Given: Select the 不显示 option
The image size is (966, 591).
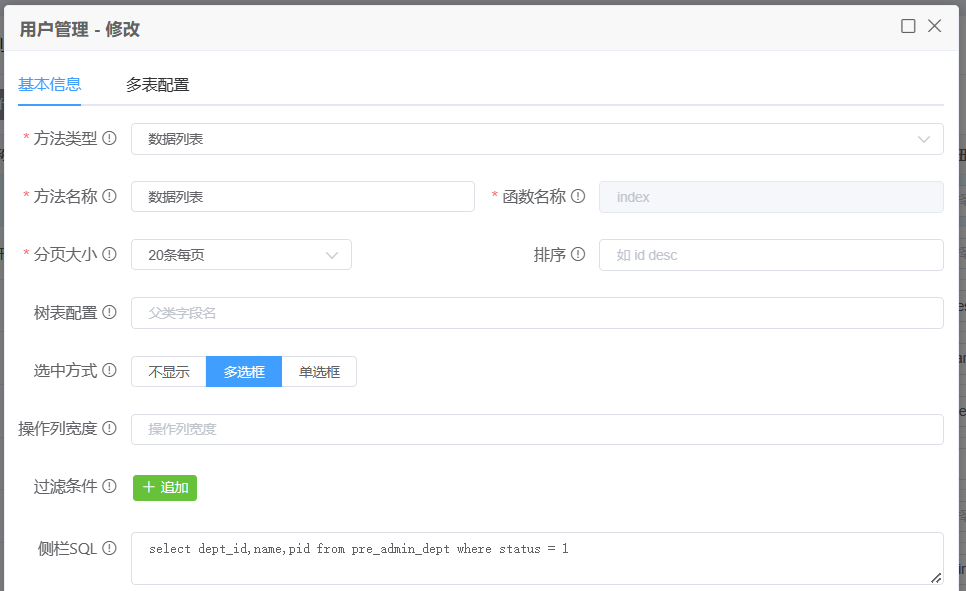Looking at the screenshot, I should (169, 372).
